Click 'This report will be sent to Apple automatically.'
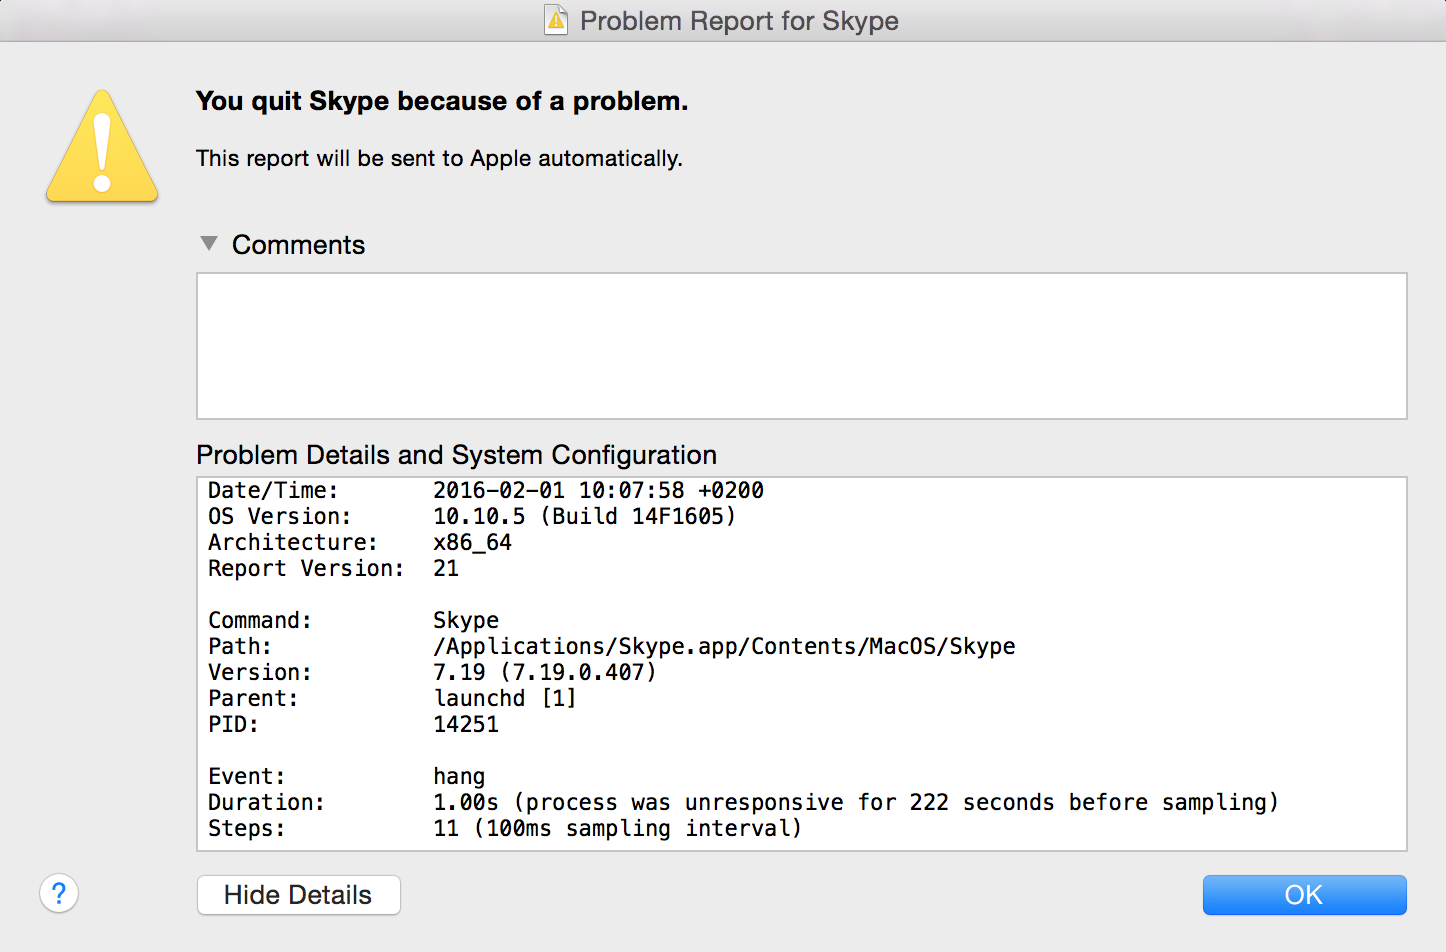The height and width of the screenshot is (952, 1446). pos(439,158)
